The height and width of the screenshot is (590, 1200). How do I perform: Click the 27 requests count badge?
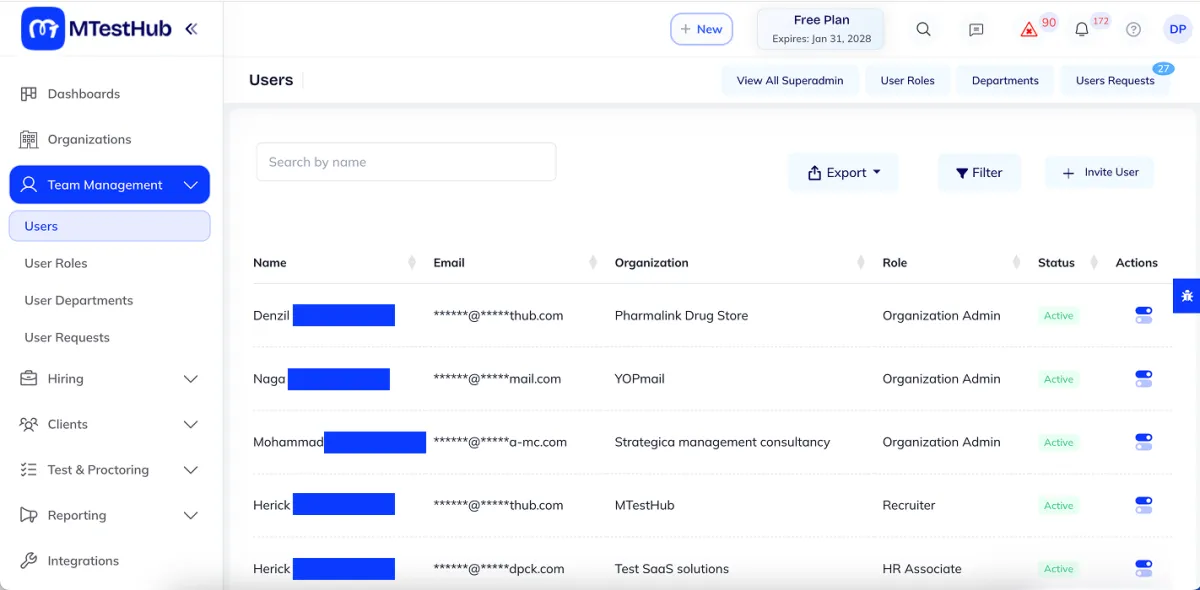pyautogui.click(x=1163, y=69)
